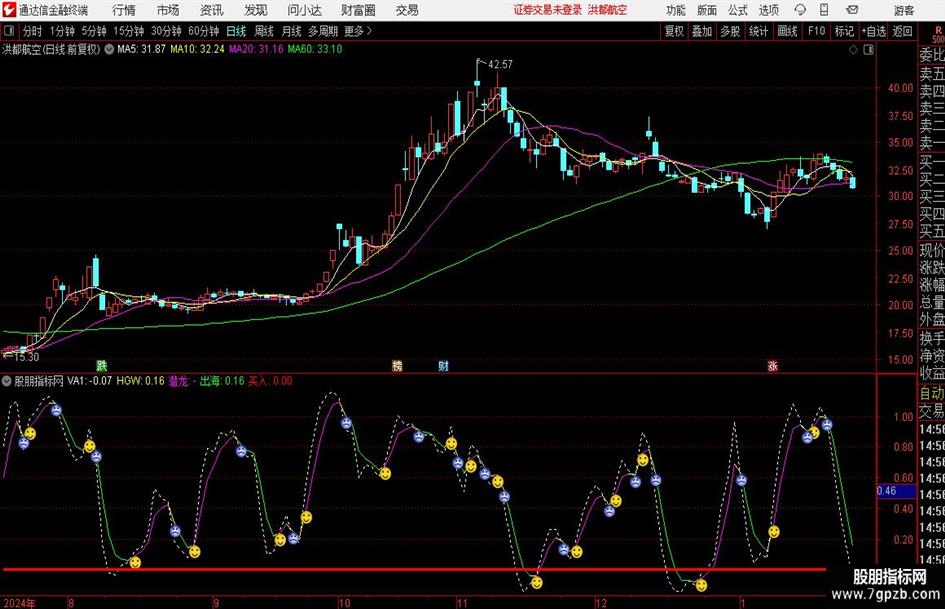Viewport: 945px width, 609px height.
Task: Click the 标记 mark toolbar button
Action: click(x=844, y=31)
